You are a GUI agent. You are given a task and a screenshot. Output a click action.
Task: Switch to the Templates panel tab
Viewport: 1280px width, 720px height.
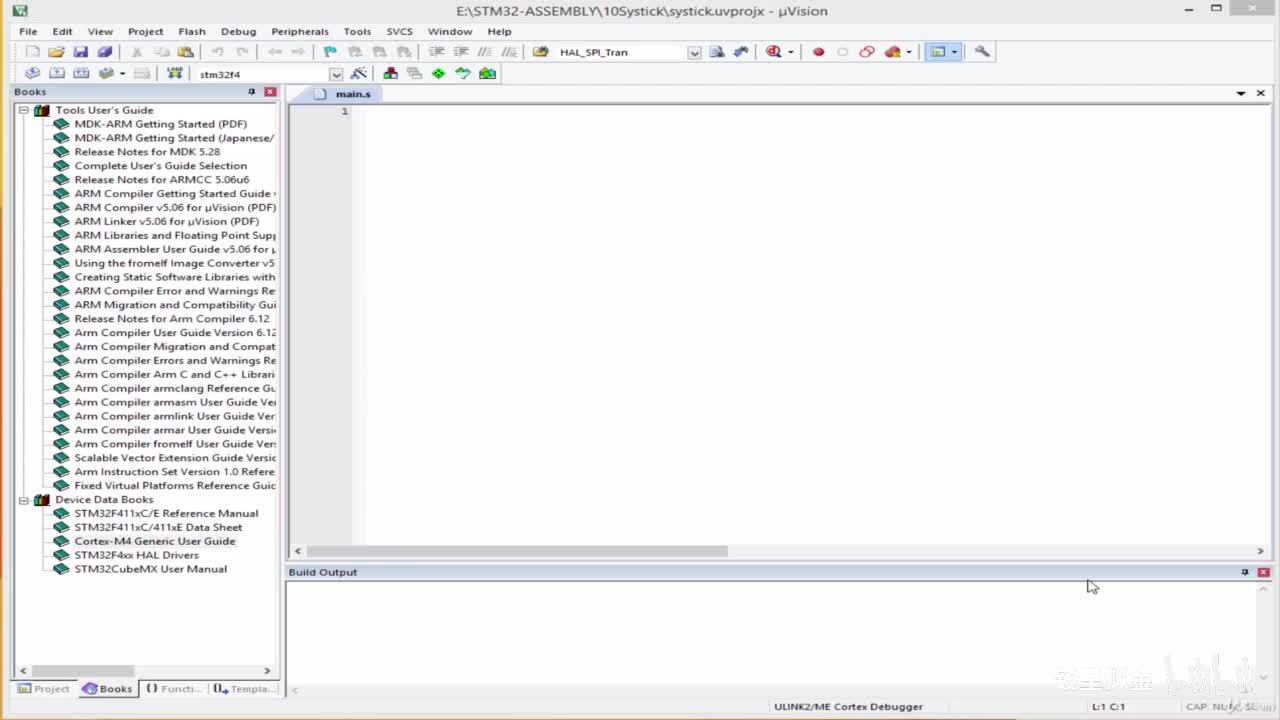pyautogui.click(x=243, y=689)
